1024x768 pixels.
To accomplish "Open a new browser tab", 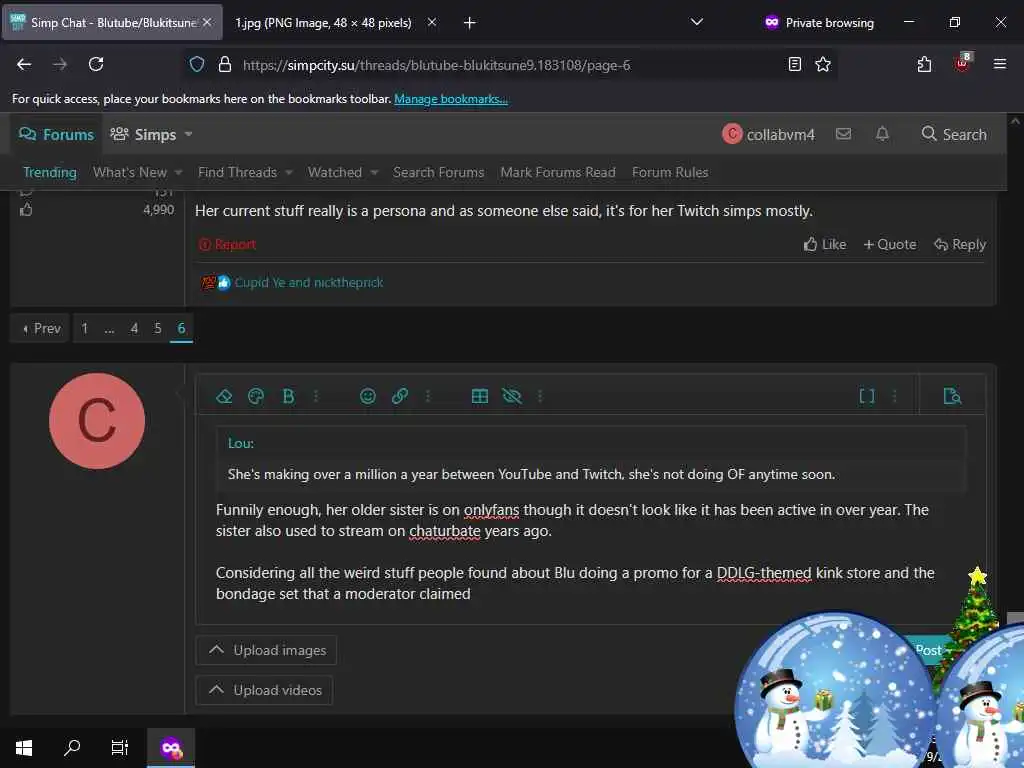I will pos(470,23).
